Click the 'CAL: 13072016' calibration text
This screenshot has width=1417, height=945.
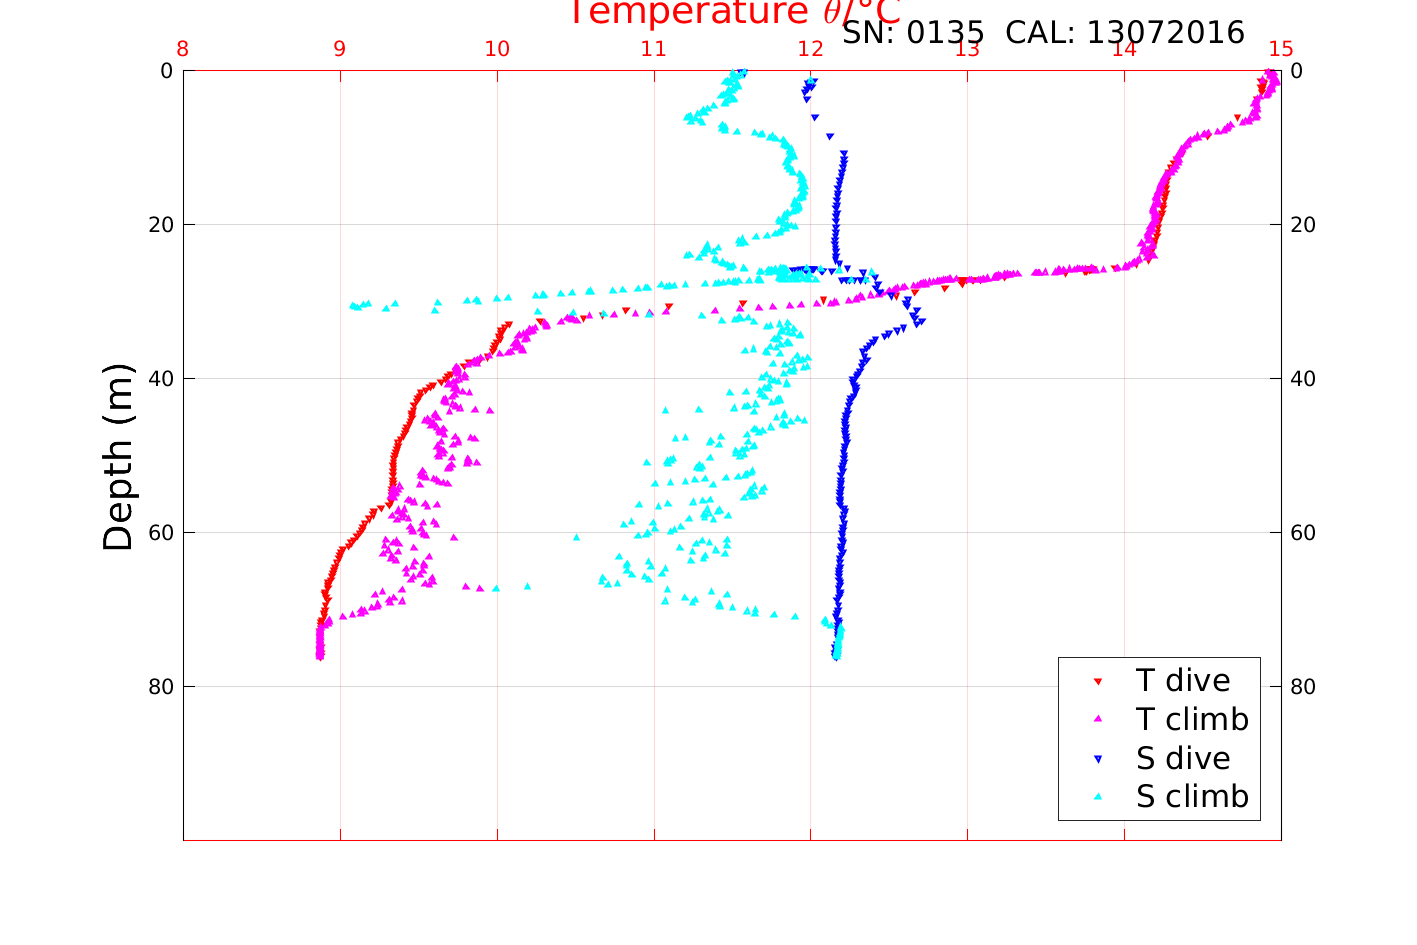1125,32
